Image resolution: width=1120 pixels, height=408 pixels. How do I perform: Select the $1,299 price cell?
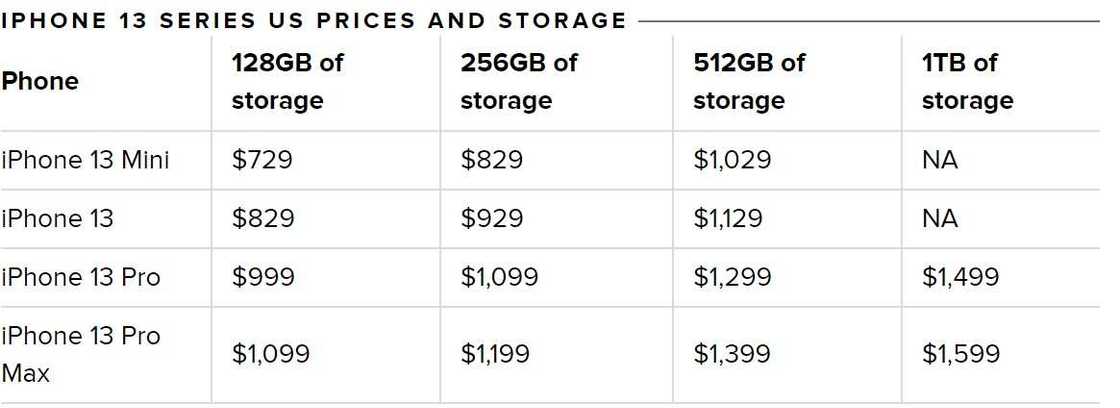coord(732,277)
